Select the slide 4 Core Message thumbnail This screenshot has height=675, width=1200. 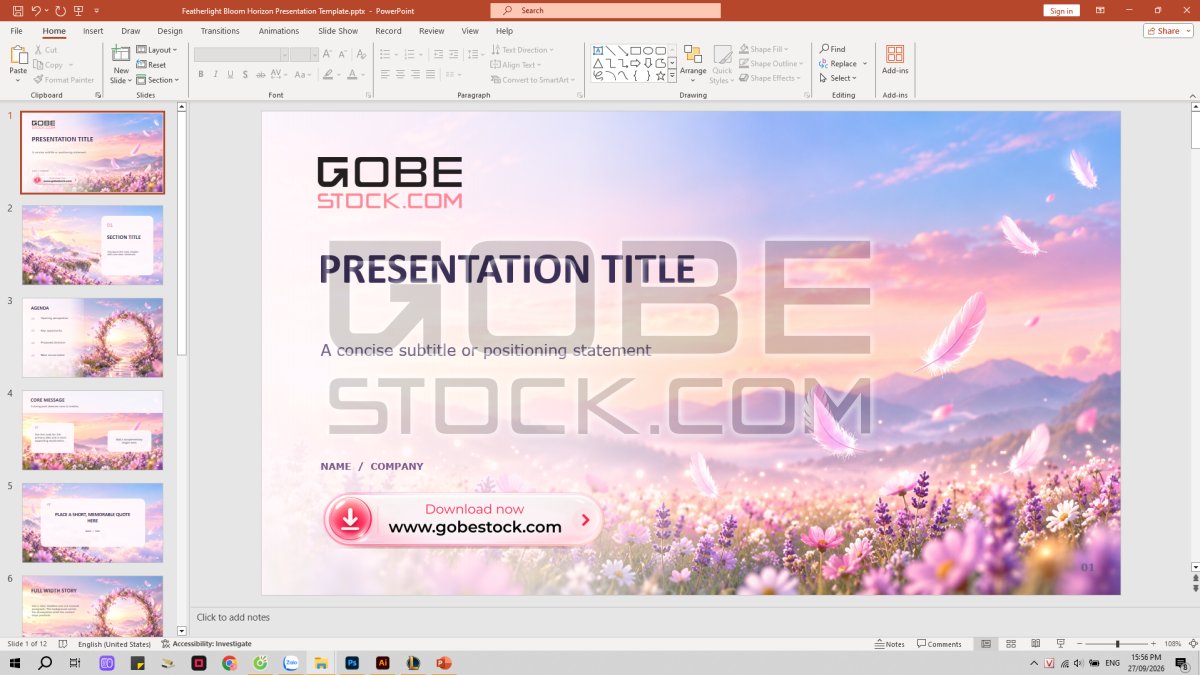coord(92,430)
